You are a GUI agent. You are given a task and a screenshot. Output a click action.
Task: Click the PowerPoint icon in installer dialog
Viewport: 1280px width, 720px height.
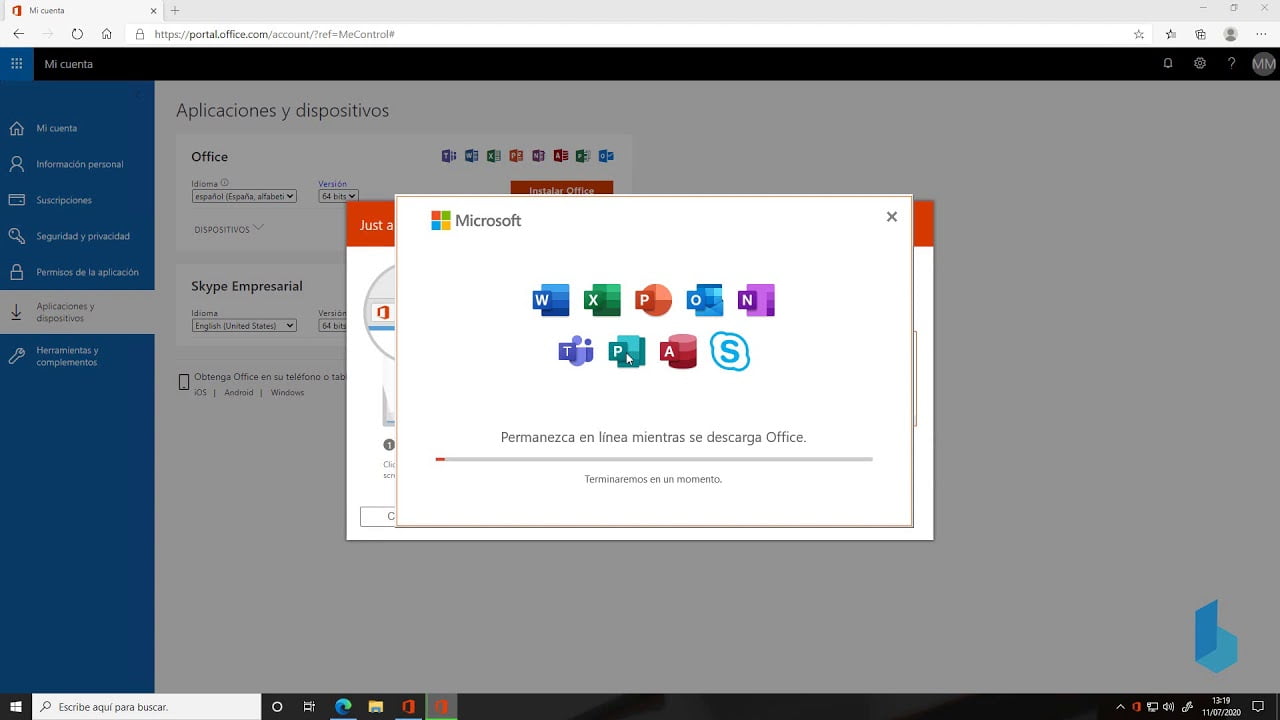tap(653, 300)
